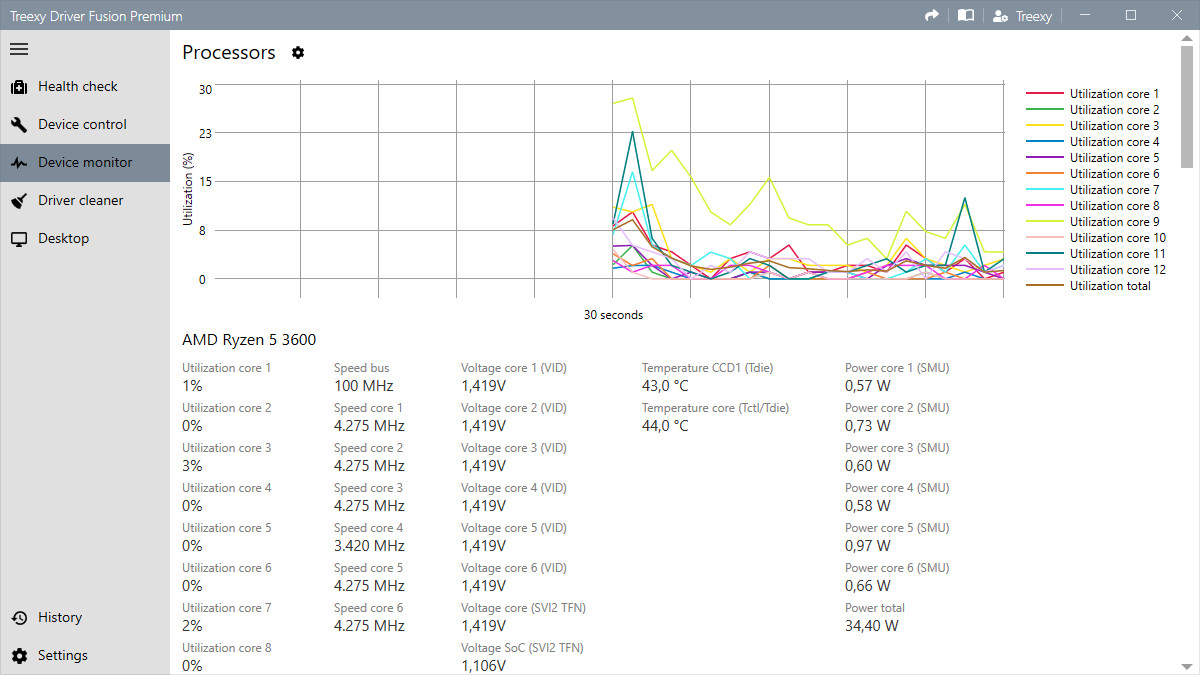This screenshot has width=1200, height=675.
Task: Click the Device control wrench icon
Action: 19,125
